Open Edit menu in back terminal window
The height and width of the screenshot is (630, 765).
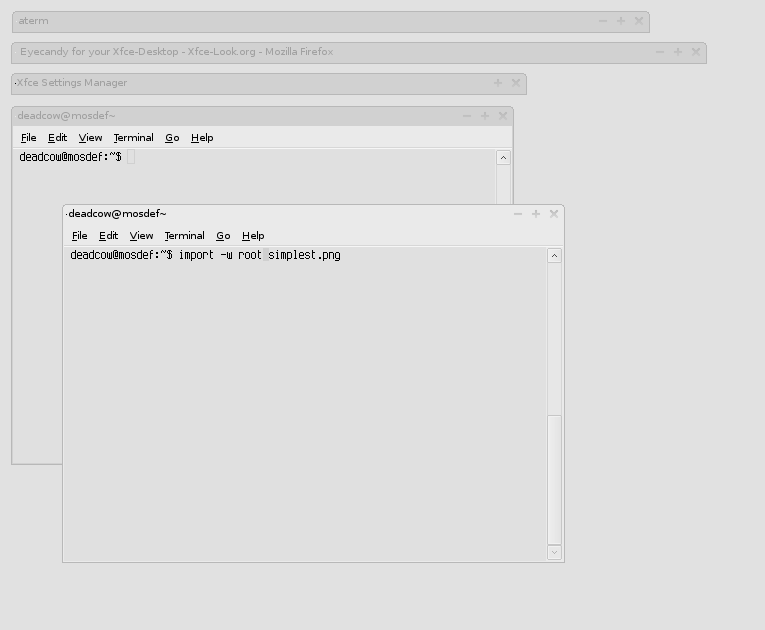tap(58, 138)
